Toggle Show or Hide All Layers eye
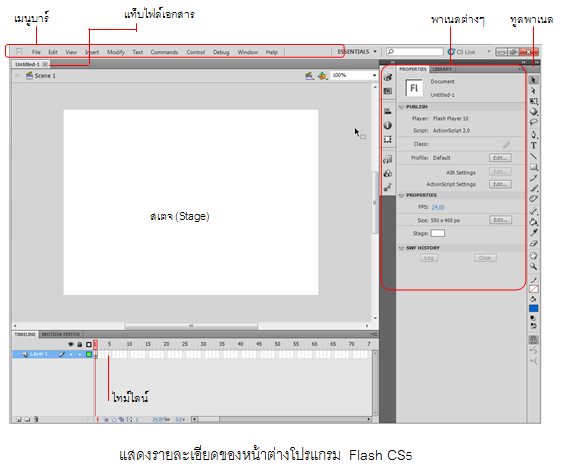Image resolution: width=571 pixels, height=467 pixels. pyautogui.click(x=71, y=344)
